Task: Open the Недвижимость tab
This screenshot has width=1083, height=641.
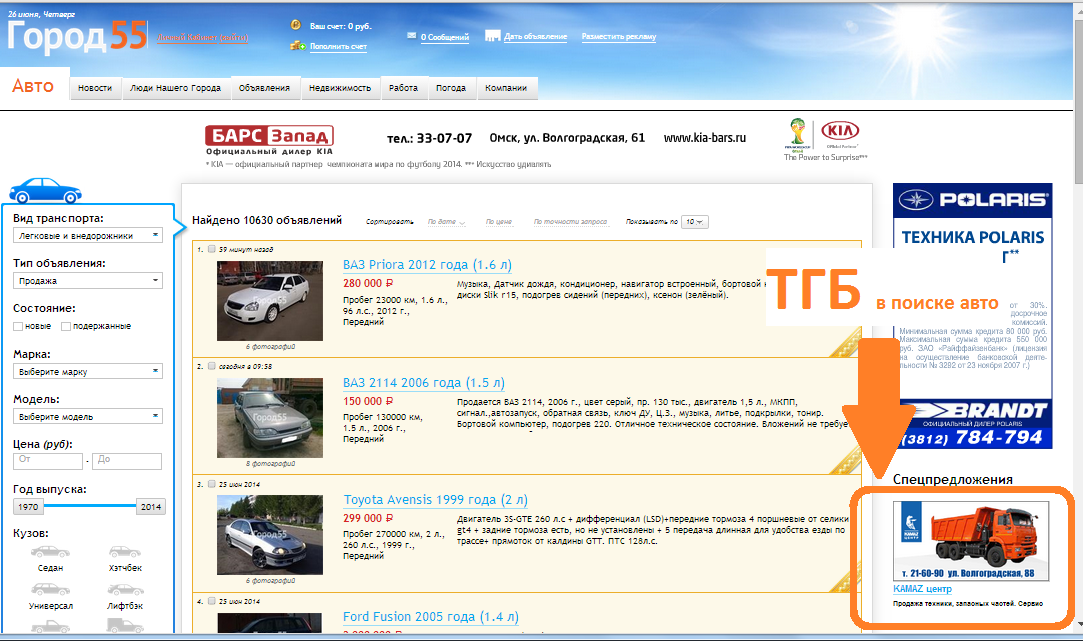Action: [340, 88]
